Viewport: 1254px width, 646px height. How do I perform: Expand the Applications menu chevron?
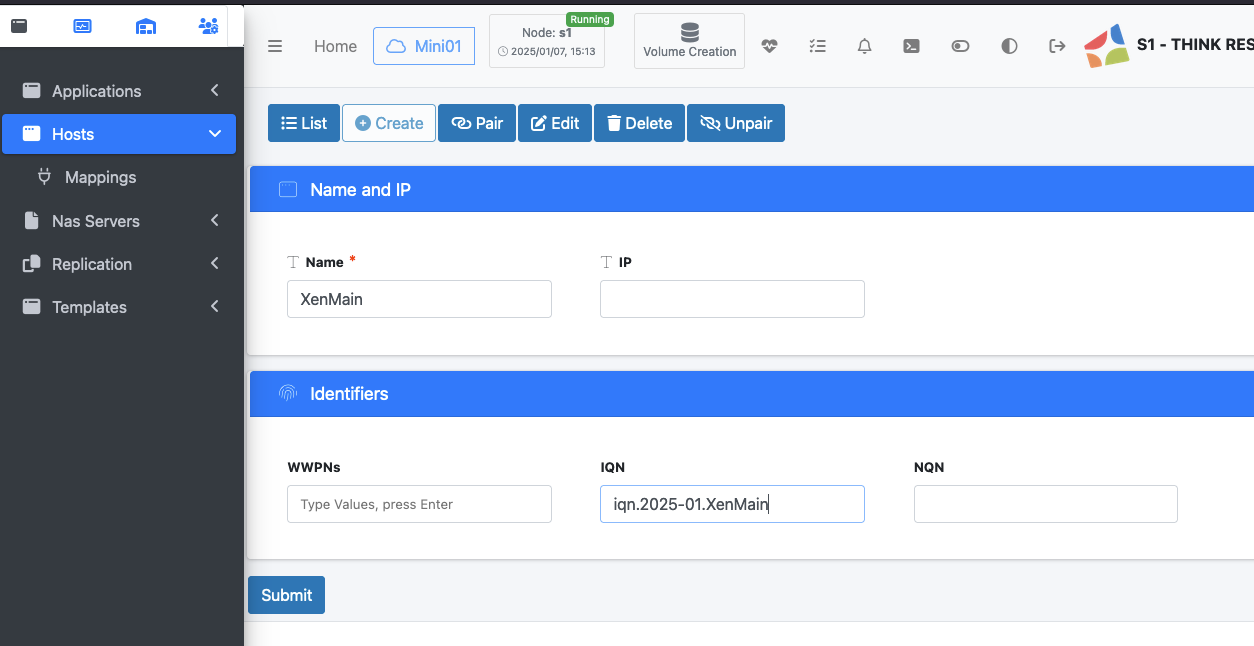tap(215, 91)
